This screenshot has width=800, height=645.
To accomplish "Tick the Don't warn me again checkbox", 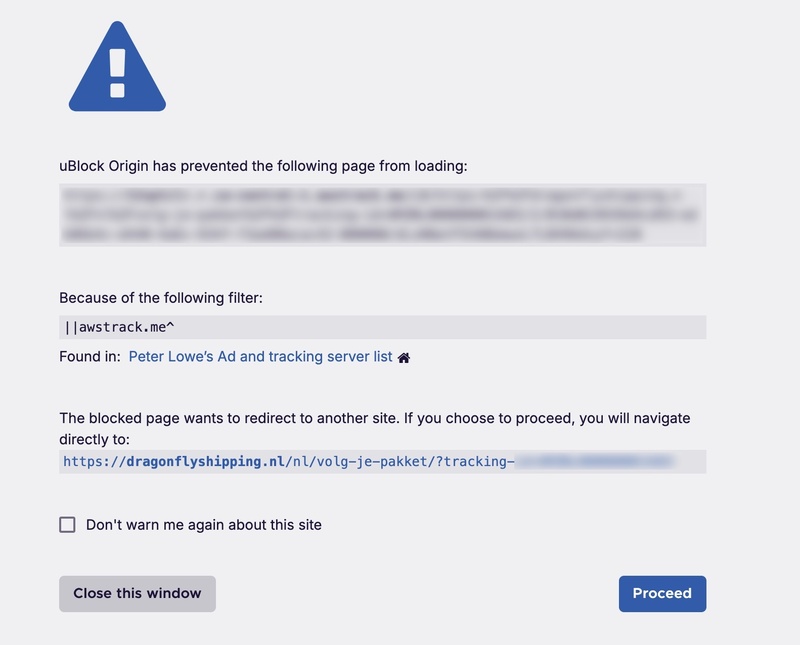I will (68, 524).
